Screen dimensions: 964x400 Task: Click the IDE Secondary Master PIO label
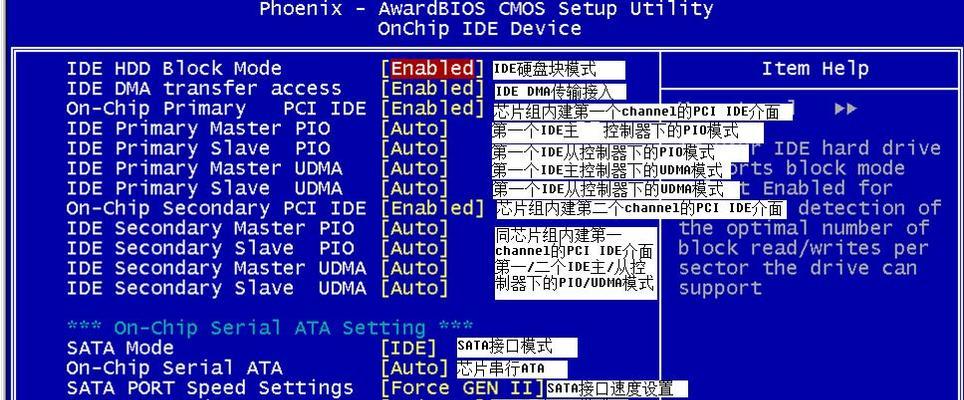210,229
